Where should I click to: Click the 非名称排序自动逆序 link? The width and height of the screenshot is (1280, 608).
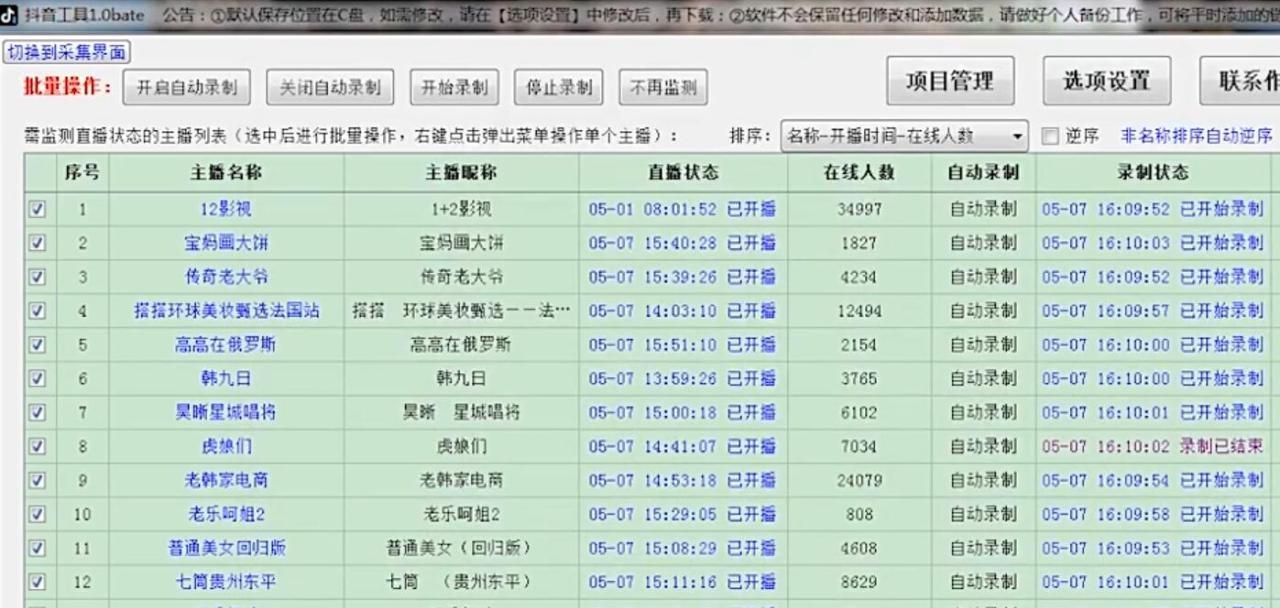(x=1196, y=136)
